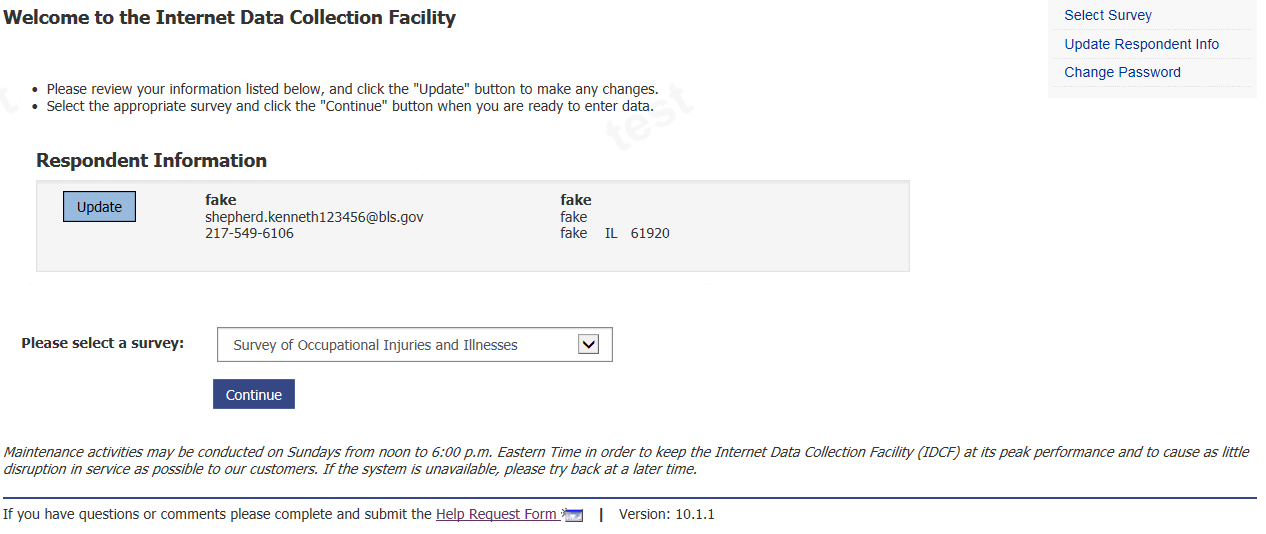1266x534 pixels.
Task: Click the Welcome to the Internet Data Collection Facility title
Action: [229, 17]
